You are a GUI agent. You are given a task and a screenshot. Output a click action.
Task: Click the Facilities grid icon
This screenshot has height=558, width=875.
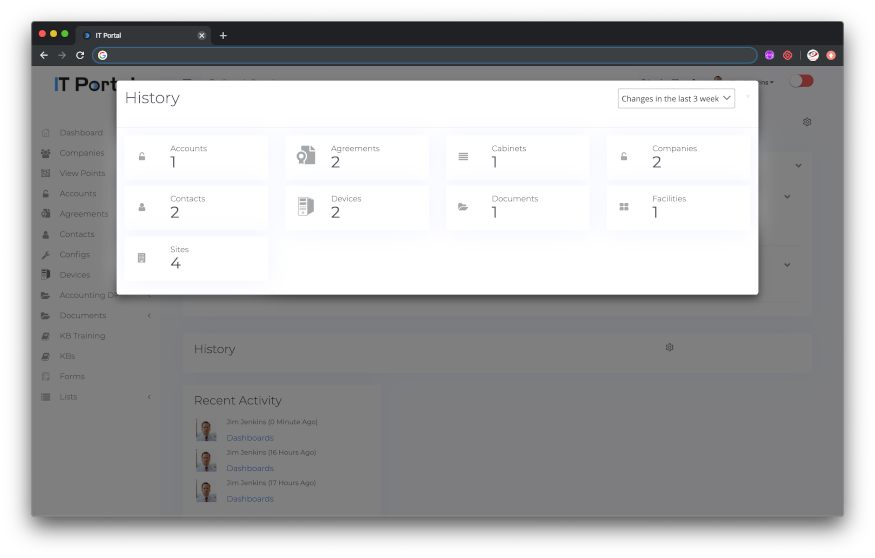click(x=624, y=207)
